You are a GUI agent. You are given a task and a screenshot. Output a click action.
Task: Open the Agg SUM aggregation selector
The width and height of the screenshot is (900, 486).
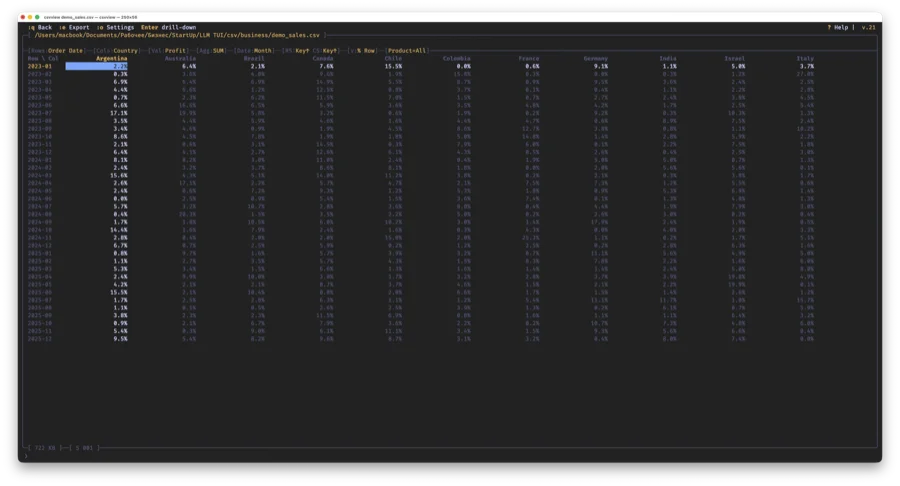click(x=214, y=50)
